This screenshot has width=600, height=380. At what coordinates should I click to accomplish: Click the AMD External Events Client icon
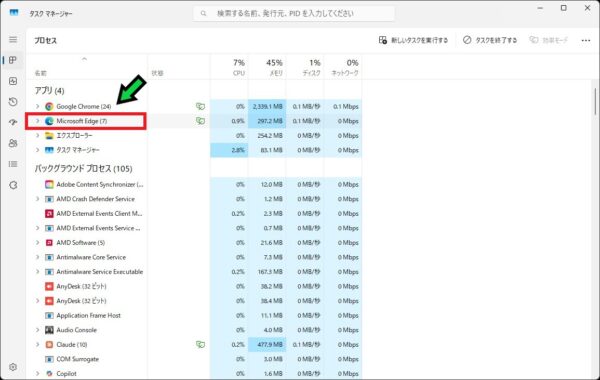pyautogui.click(x=49, y=214)
